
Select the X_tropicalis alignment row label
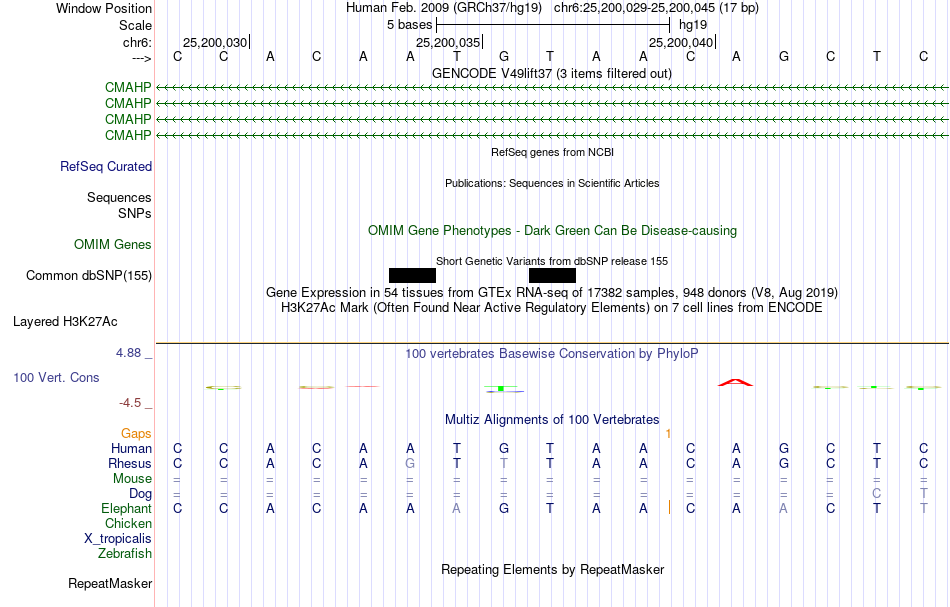[118, 539]
